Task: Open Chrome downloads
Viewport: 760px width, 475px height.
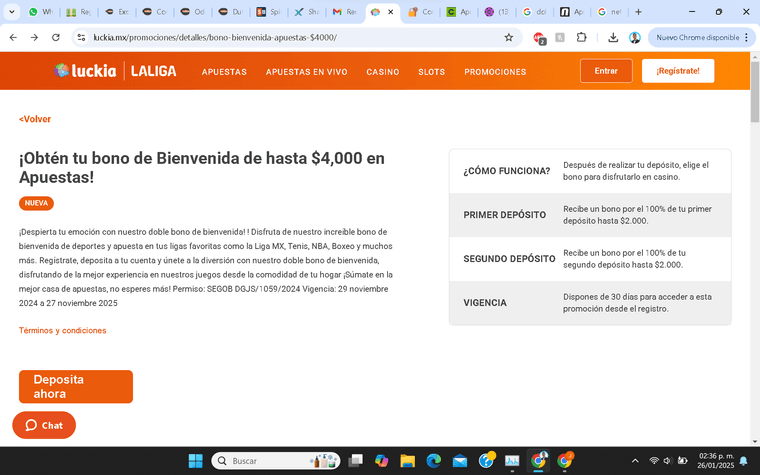Action: point(613,37)
